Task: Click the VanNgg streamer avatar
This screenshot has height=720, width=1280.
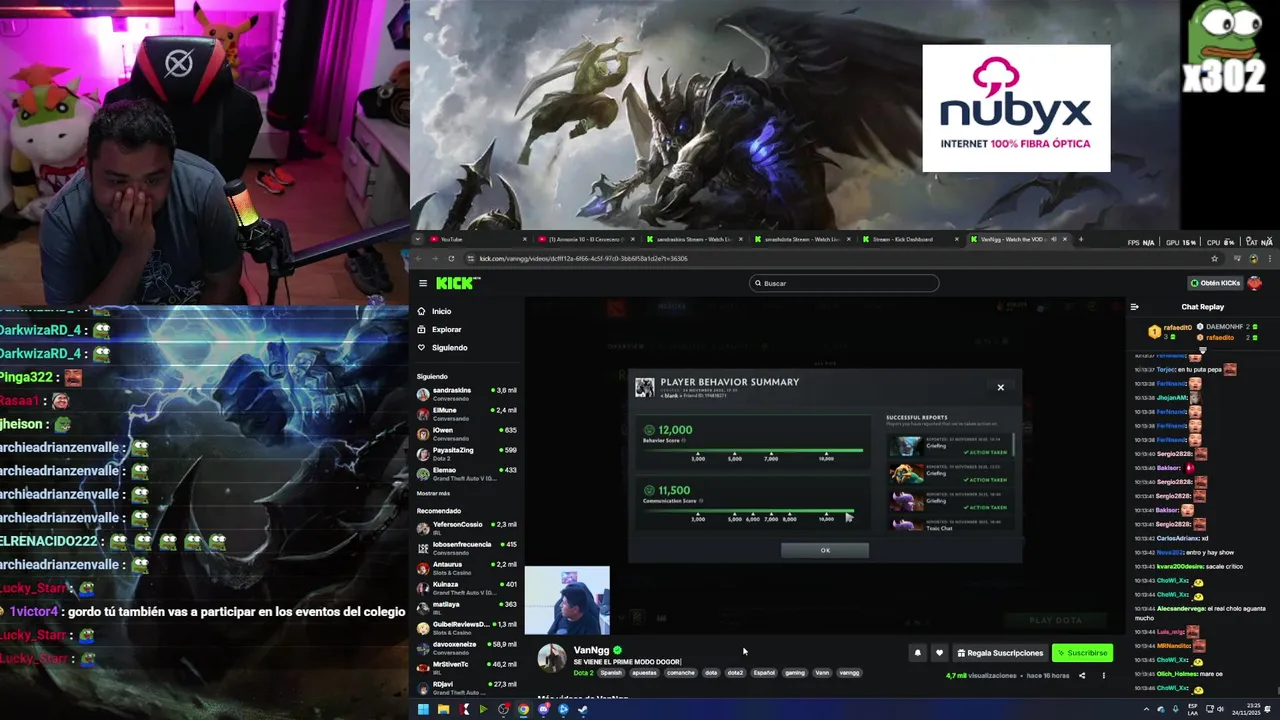Action: 552,658
